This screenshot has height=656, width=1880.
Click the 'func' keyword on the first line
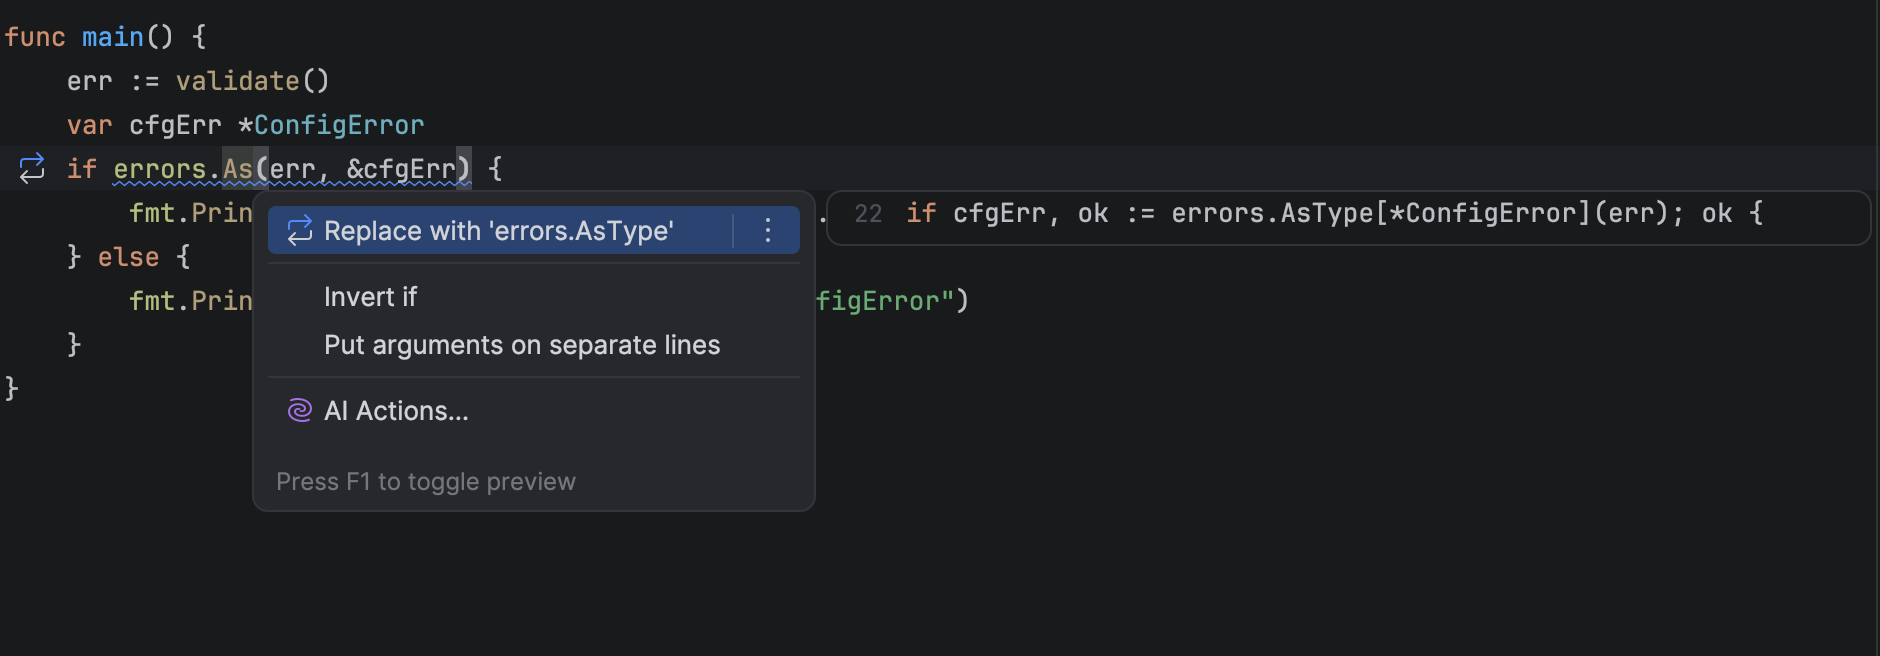point(35,37)
